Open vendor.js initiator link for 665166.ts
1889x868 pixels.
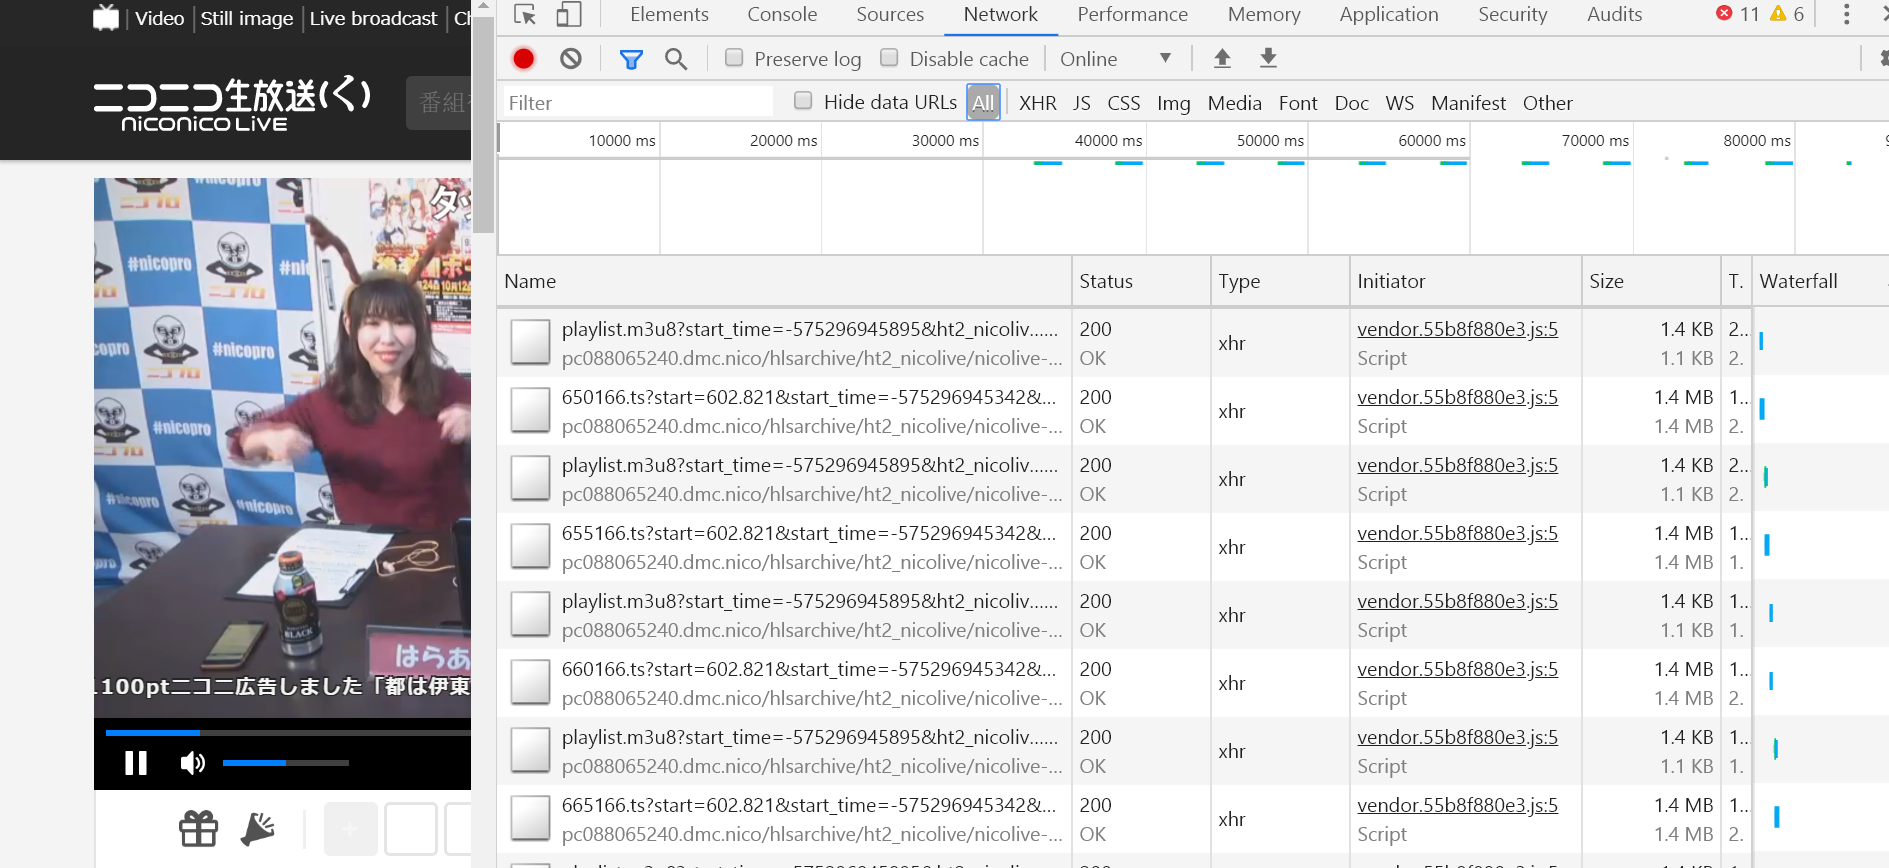[1457, 805]
